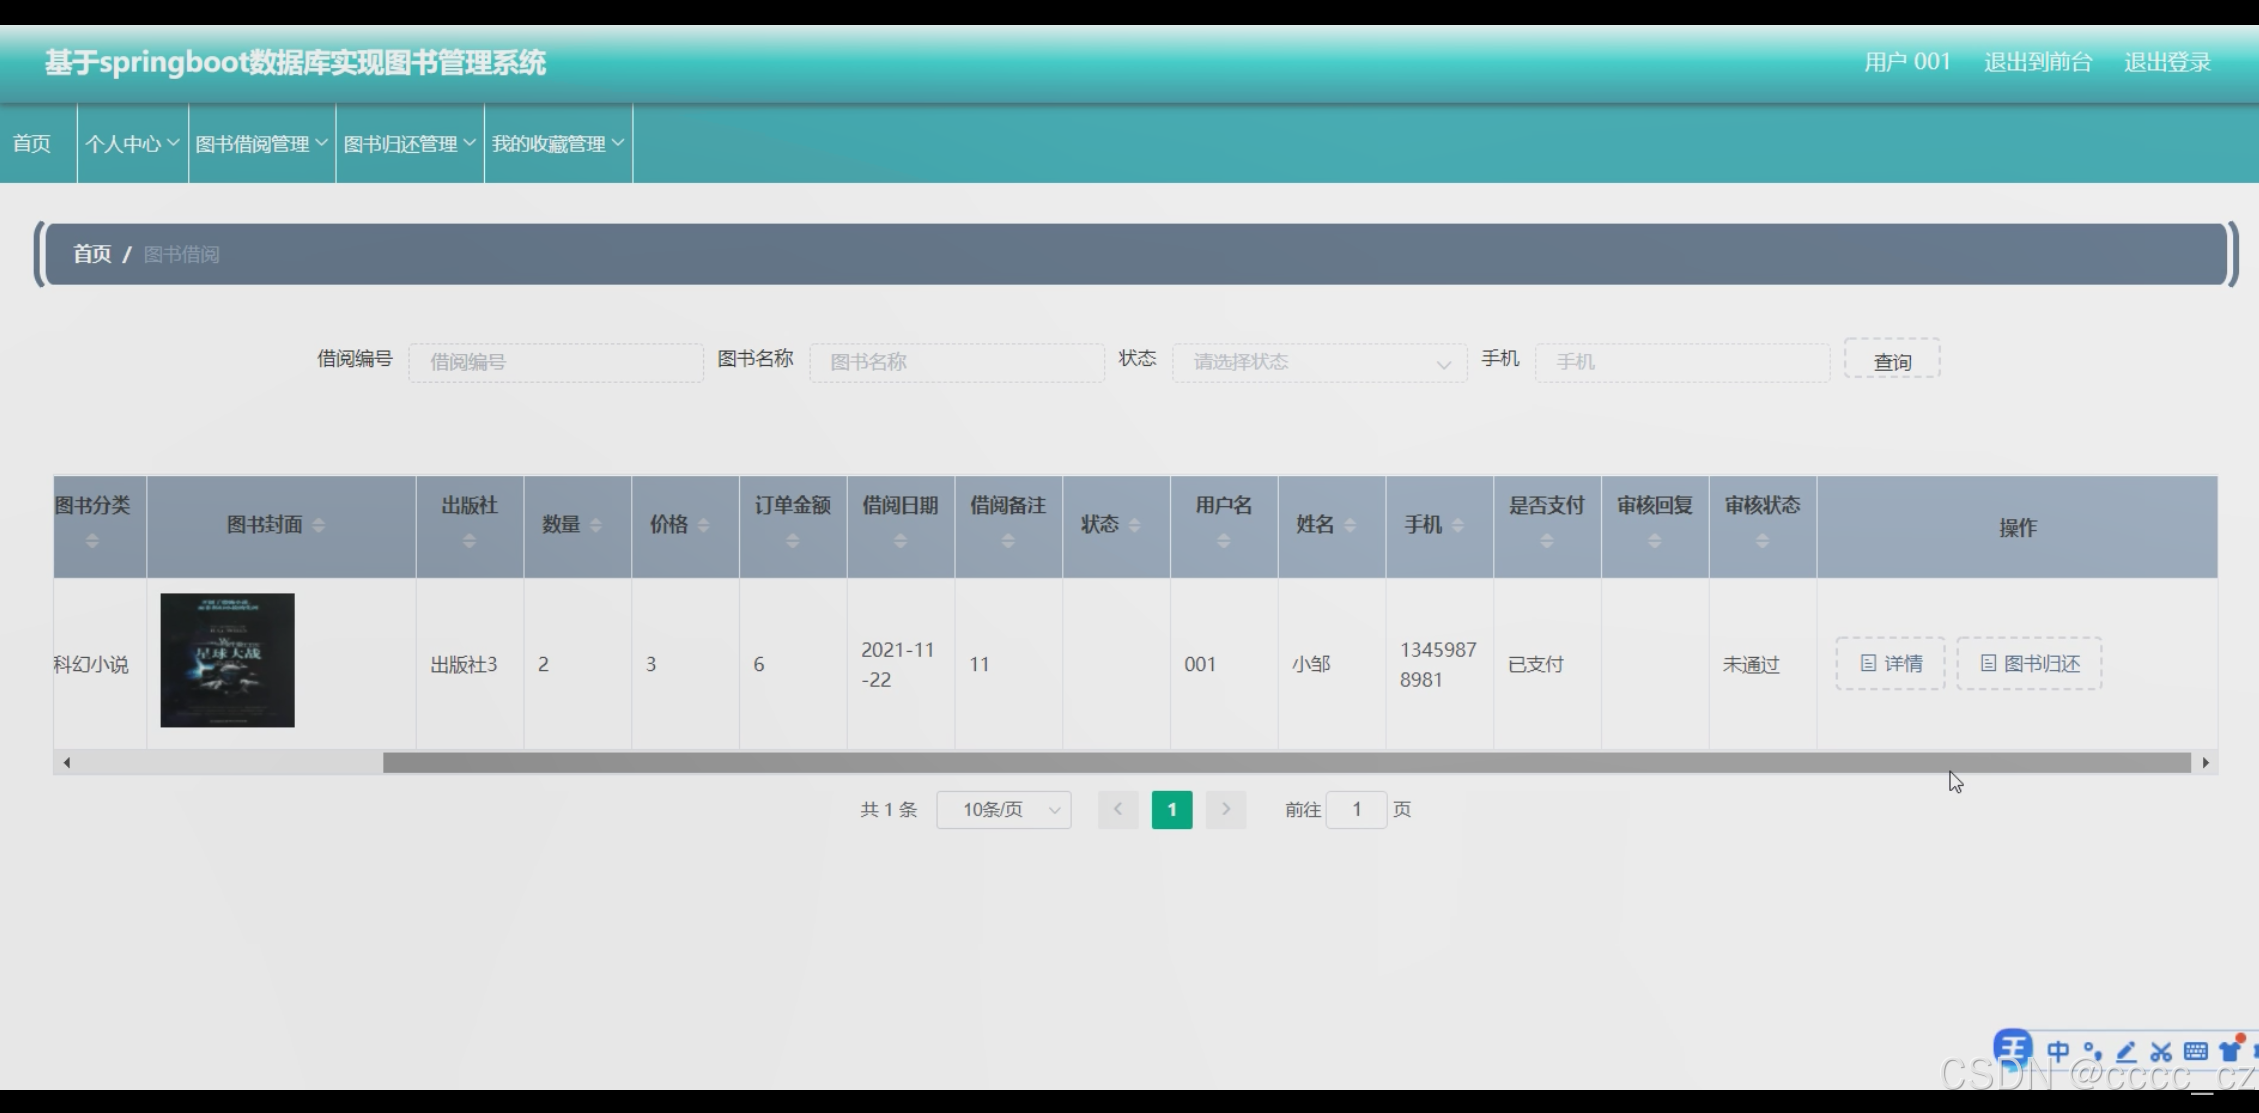Open the 10条/页 page size dropdown
This screenshot has width=2259, height=1113.
coord(1003,810)
